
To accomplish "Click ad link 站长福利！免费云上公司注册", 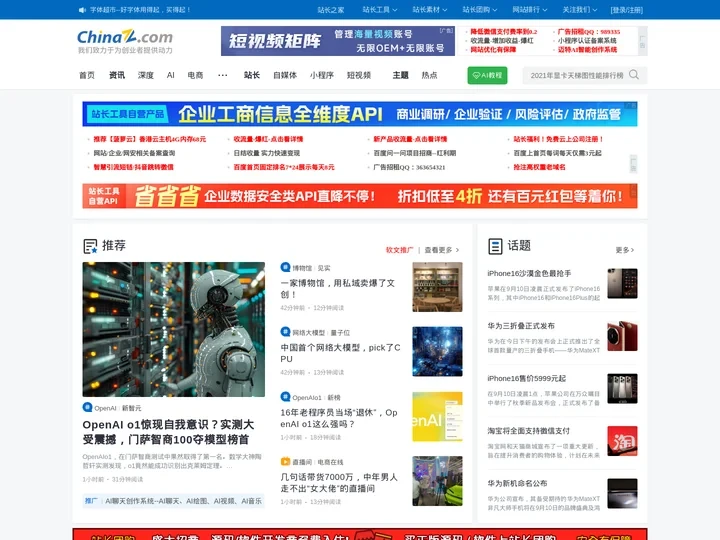I will click(558, 139).
